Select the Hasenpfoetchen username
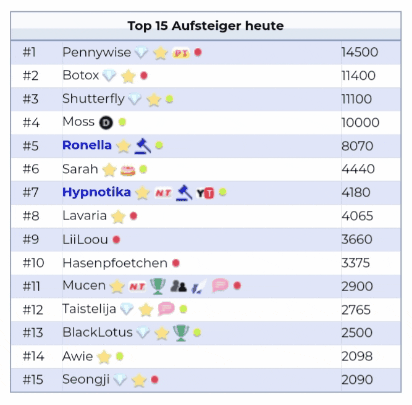 115,263
